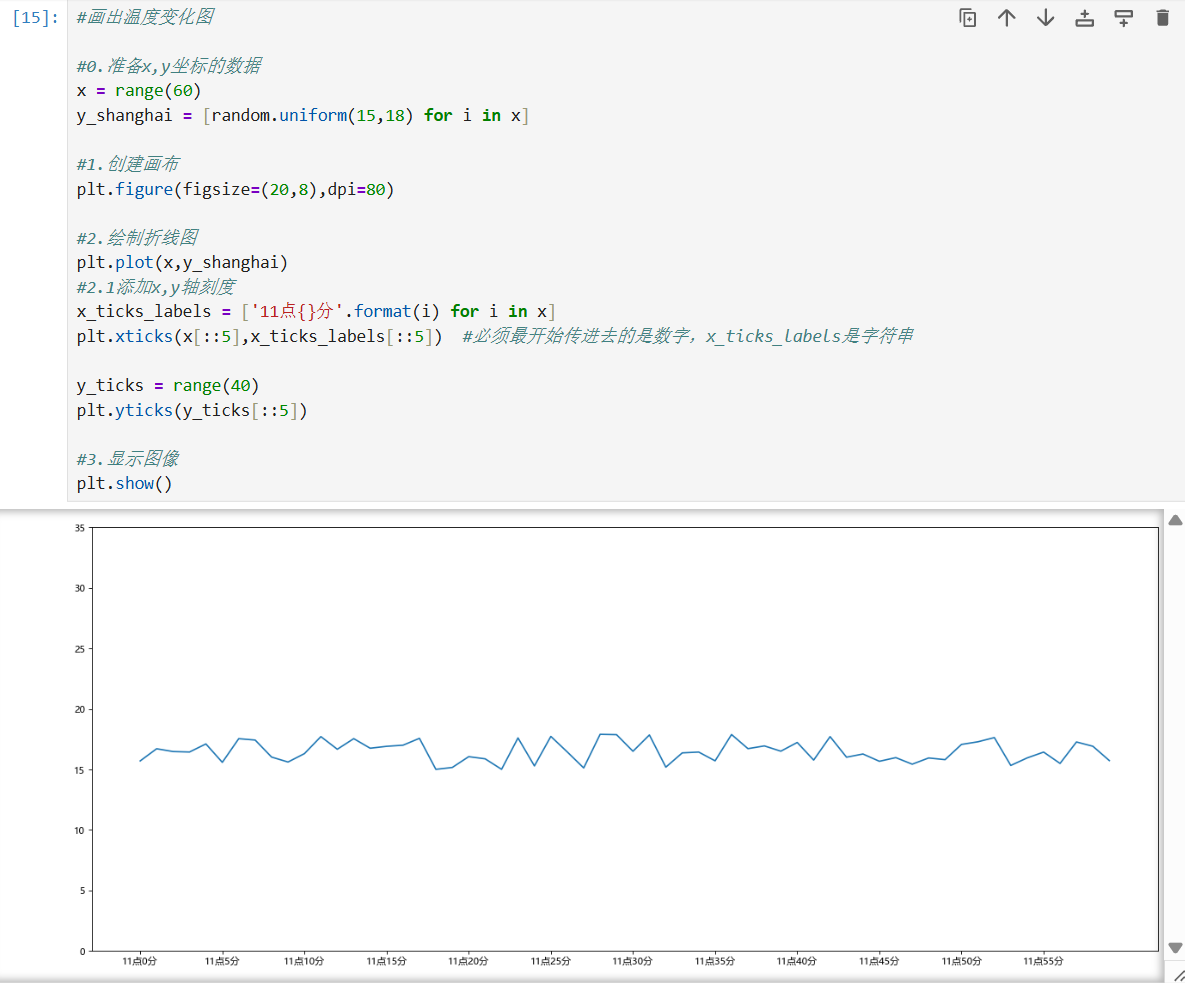1185x990 pixels.
Task: Select the [15] cell execution prompt
Action: [36, 17]
